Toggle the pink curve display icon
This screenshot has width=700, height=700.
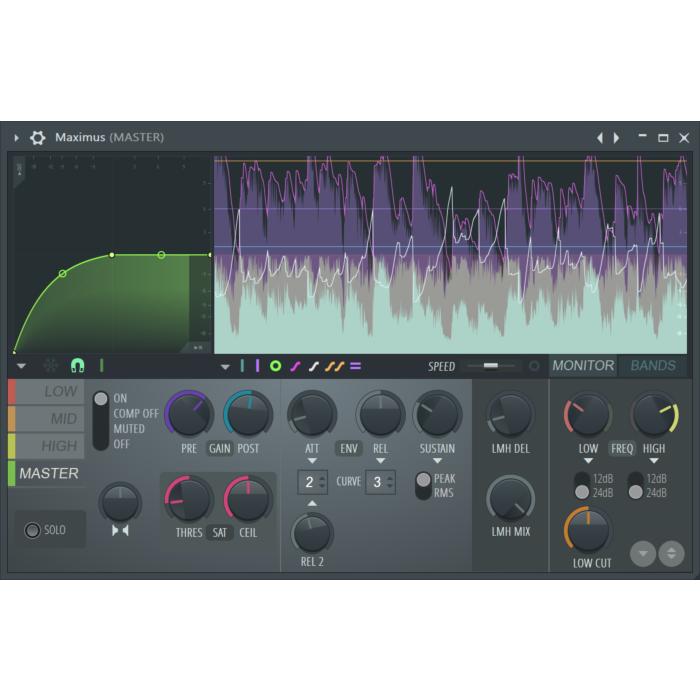[x=295, y=367]
